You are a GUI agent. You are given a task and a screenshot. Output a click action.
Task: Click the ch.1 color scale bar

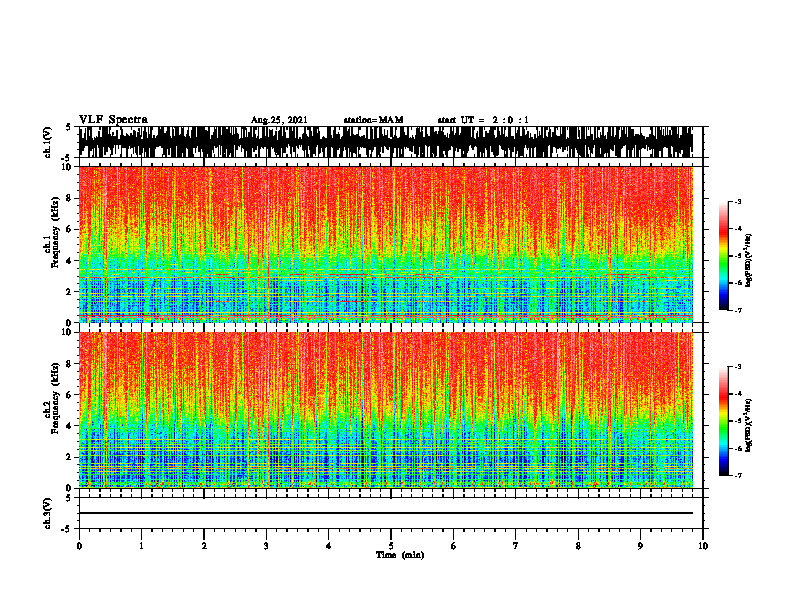pos(723,256)
